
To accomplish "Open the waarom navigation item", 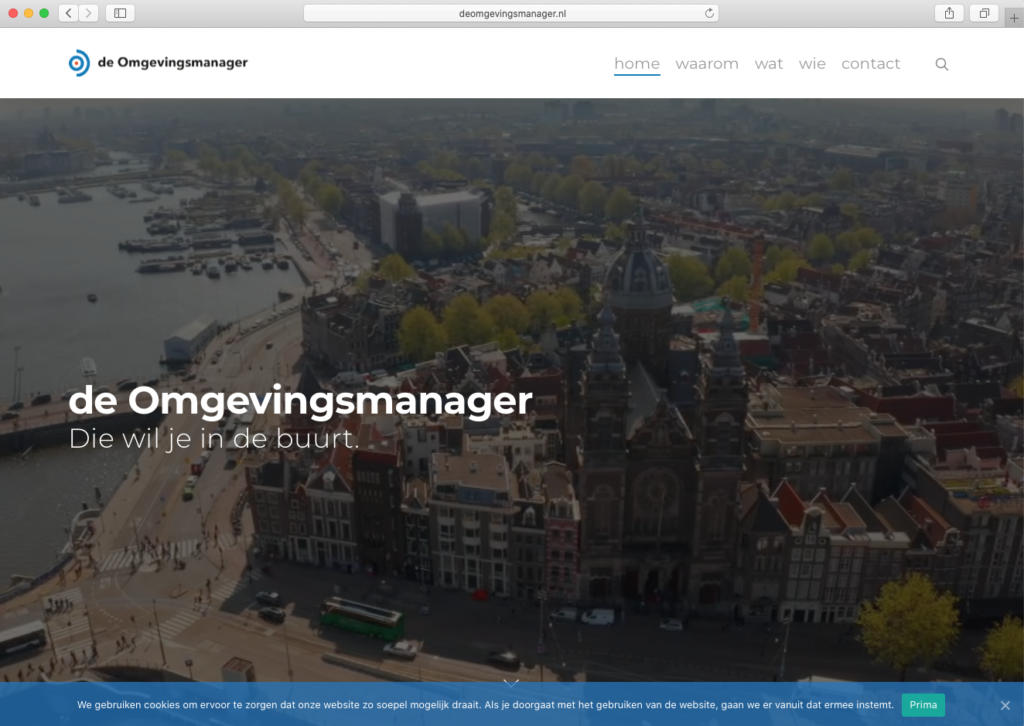I will coord(707,64).
